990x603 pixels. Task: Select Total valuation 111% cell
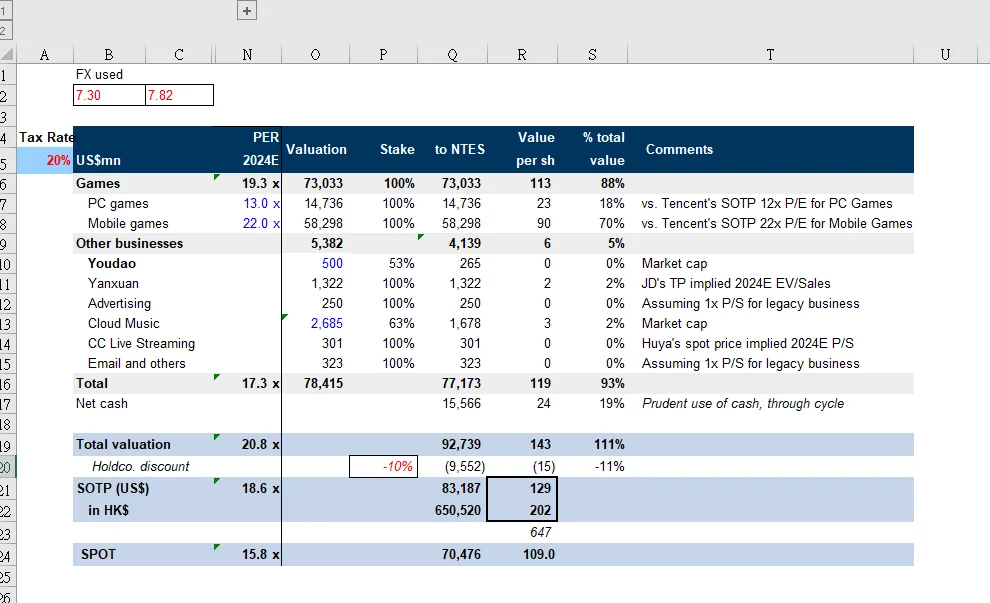click(592, 445)
